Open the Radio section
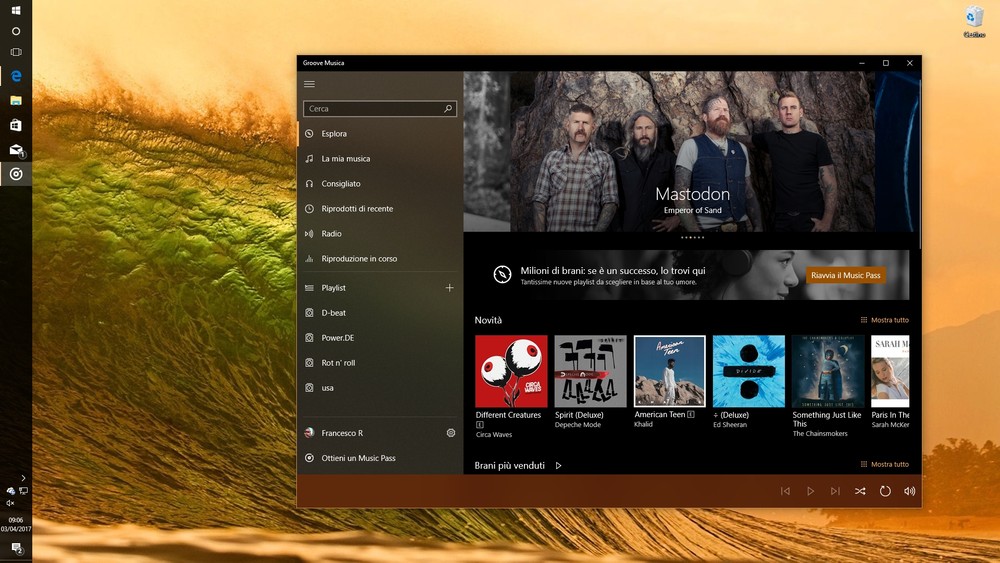Image resolution: width=1000 pixels, height=563 pixels. tap(379, 233)
